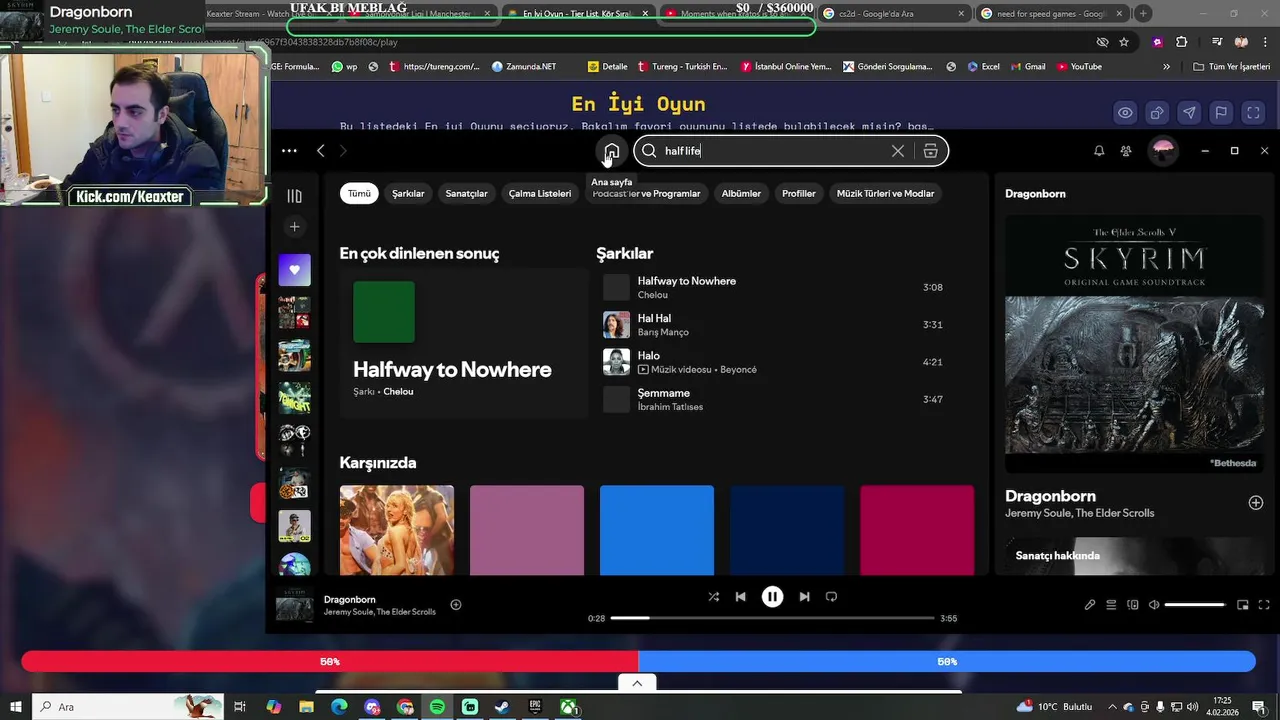
Task: Toggle repeat in the Spotify player
Action: [831, 597]
